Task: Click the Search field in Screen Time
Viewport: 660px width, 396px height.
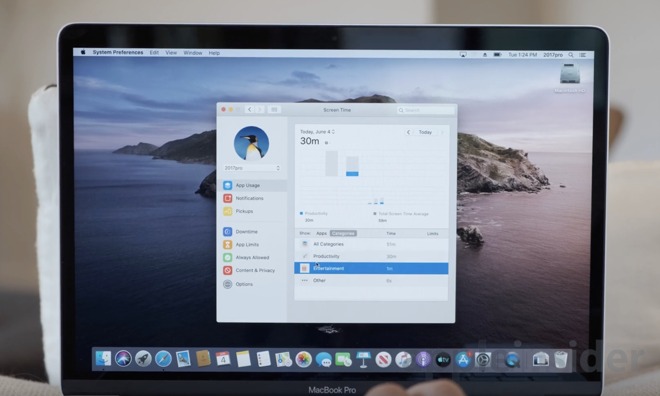Action: point(426,110)
